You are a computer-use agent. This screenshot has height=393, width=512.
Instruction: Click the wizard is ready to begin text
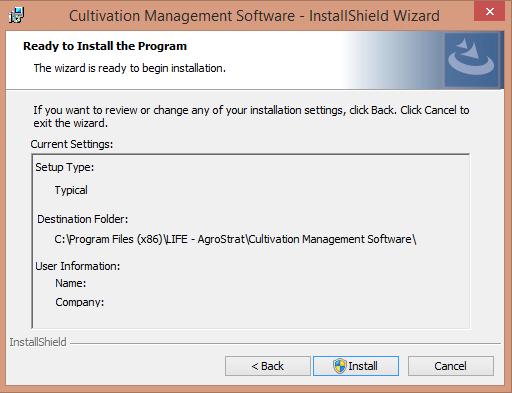pyautogui.click(x=130, y=68)
